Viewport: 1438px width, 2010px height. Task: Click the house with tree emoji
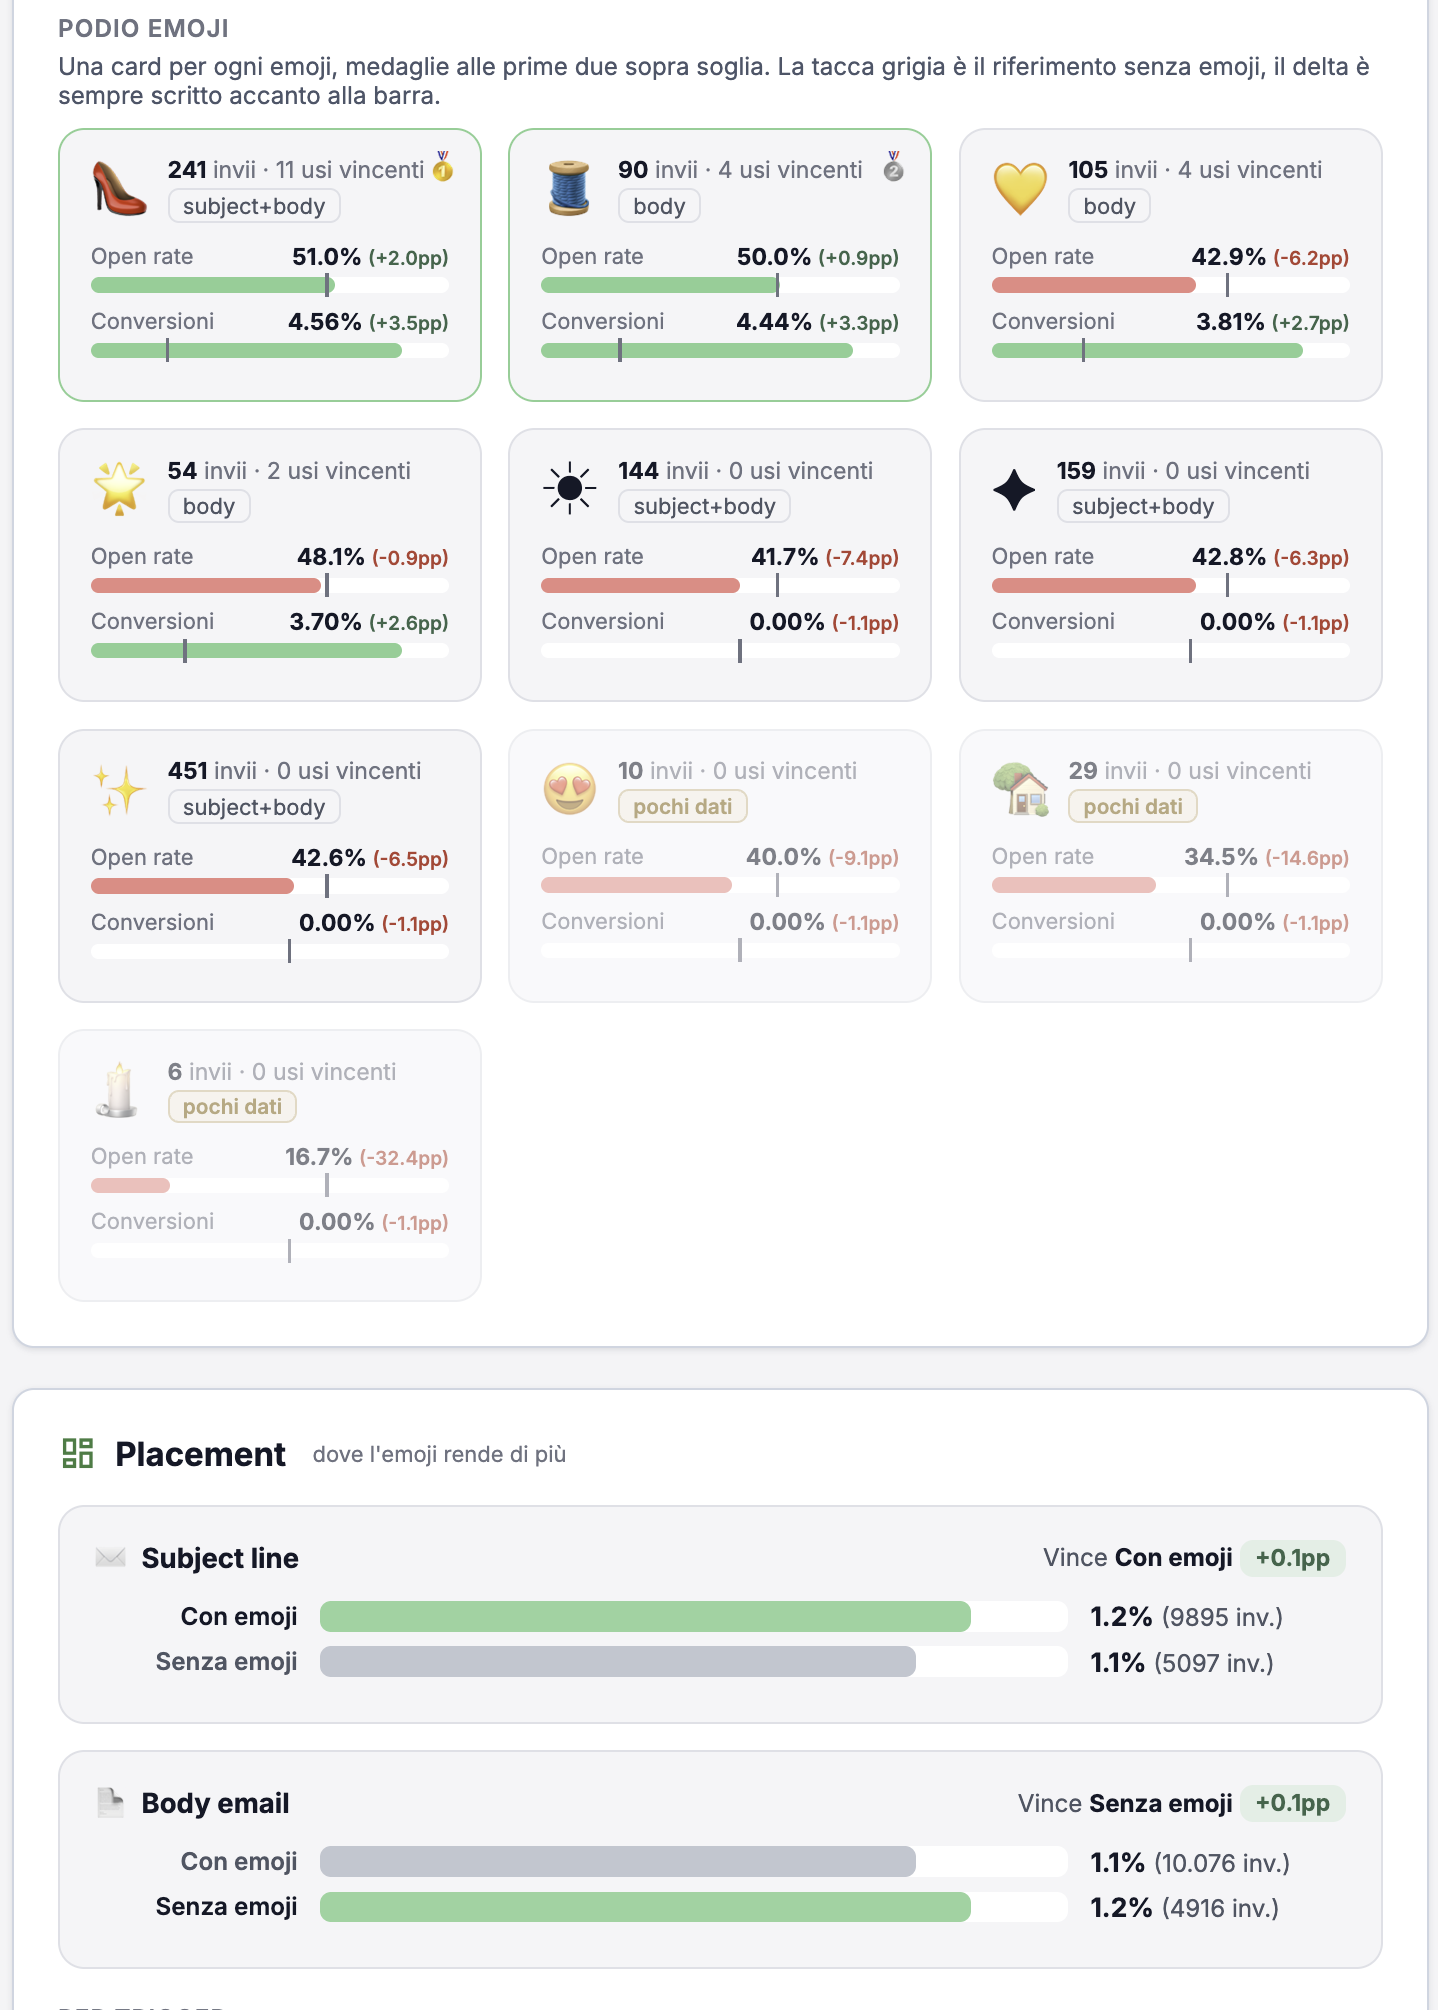(x=1020, y=789)
